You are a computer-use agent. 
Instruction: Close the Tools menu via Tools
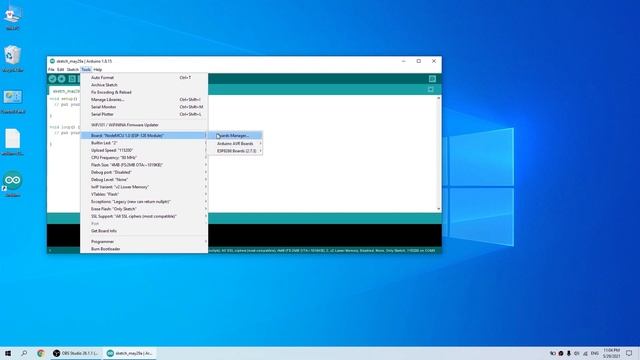coord(86,70)
